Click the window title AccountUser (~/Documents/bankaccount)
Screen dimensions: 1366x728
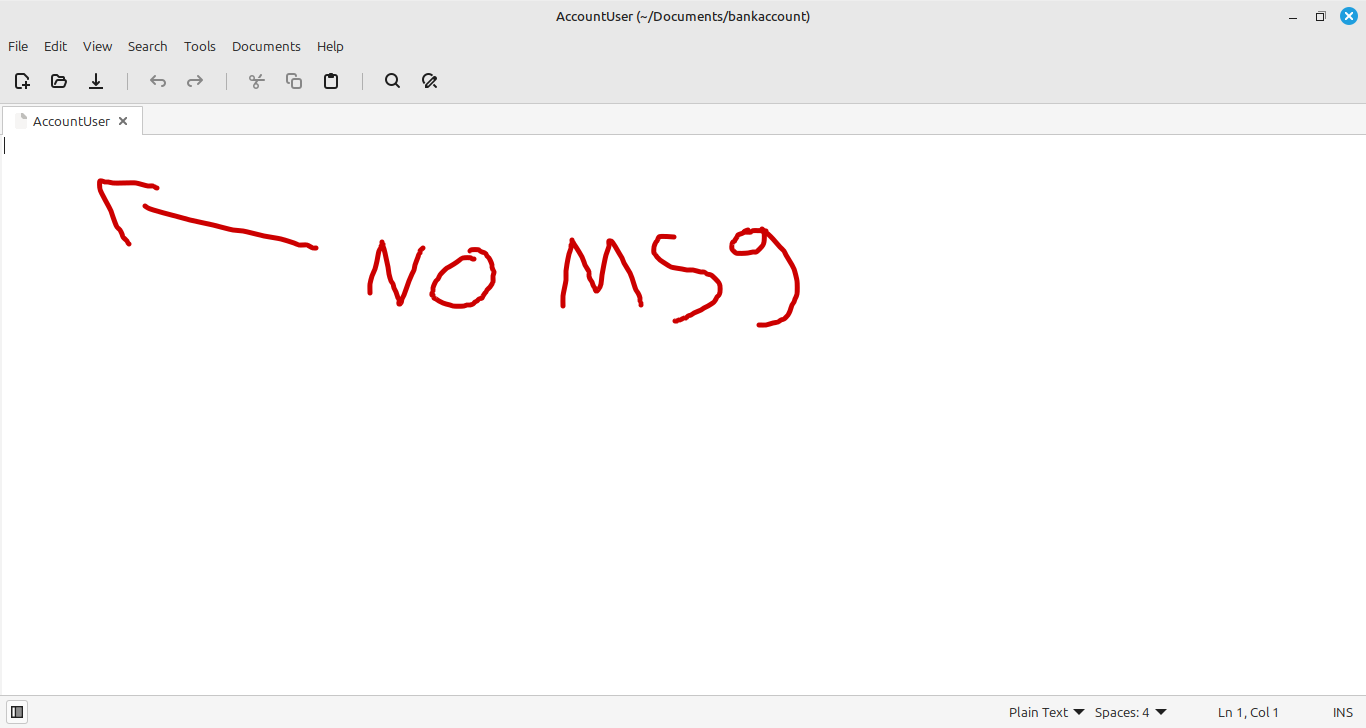coord(683,16)
